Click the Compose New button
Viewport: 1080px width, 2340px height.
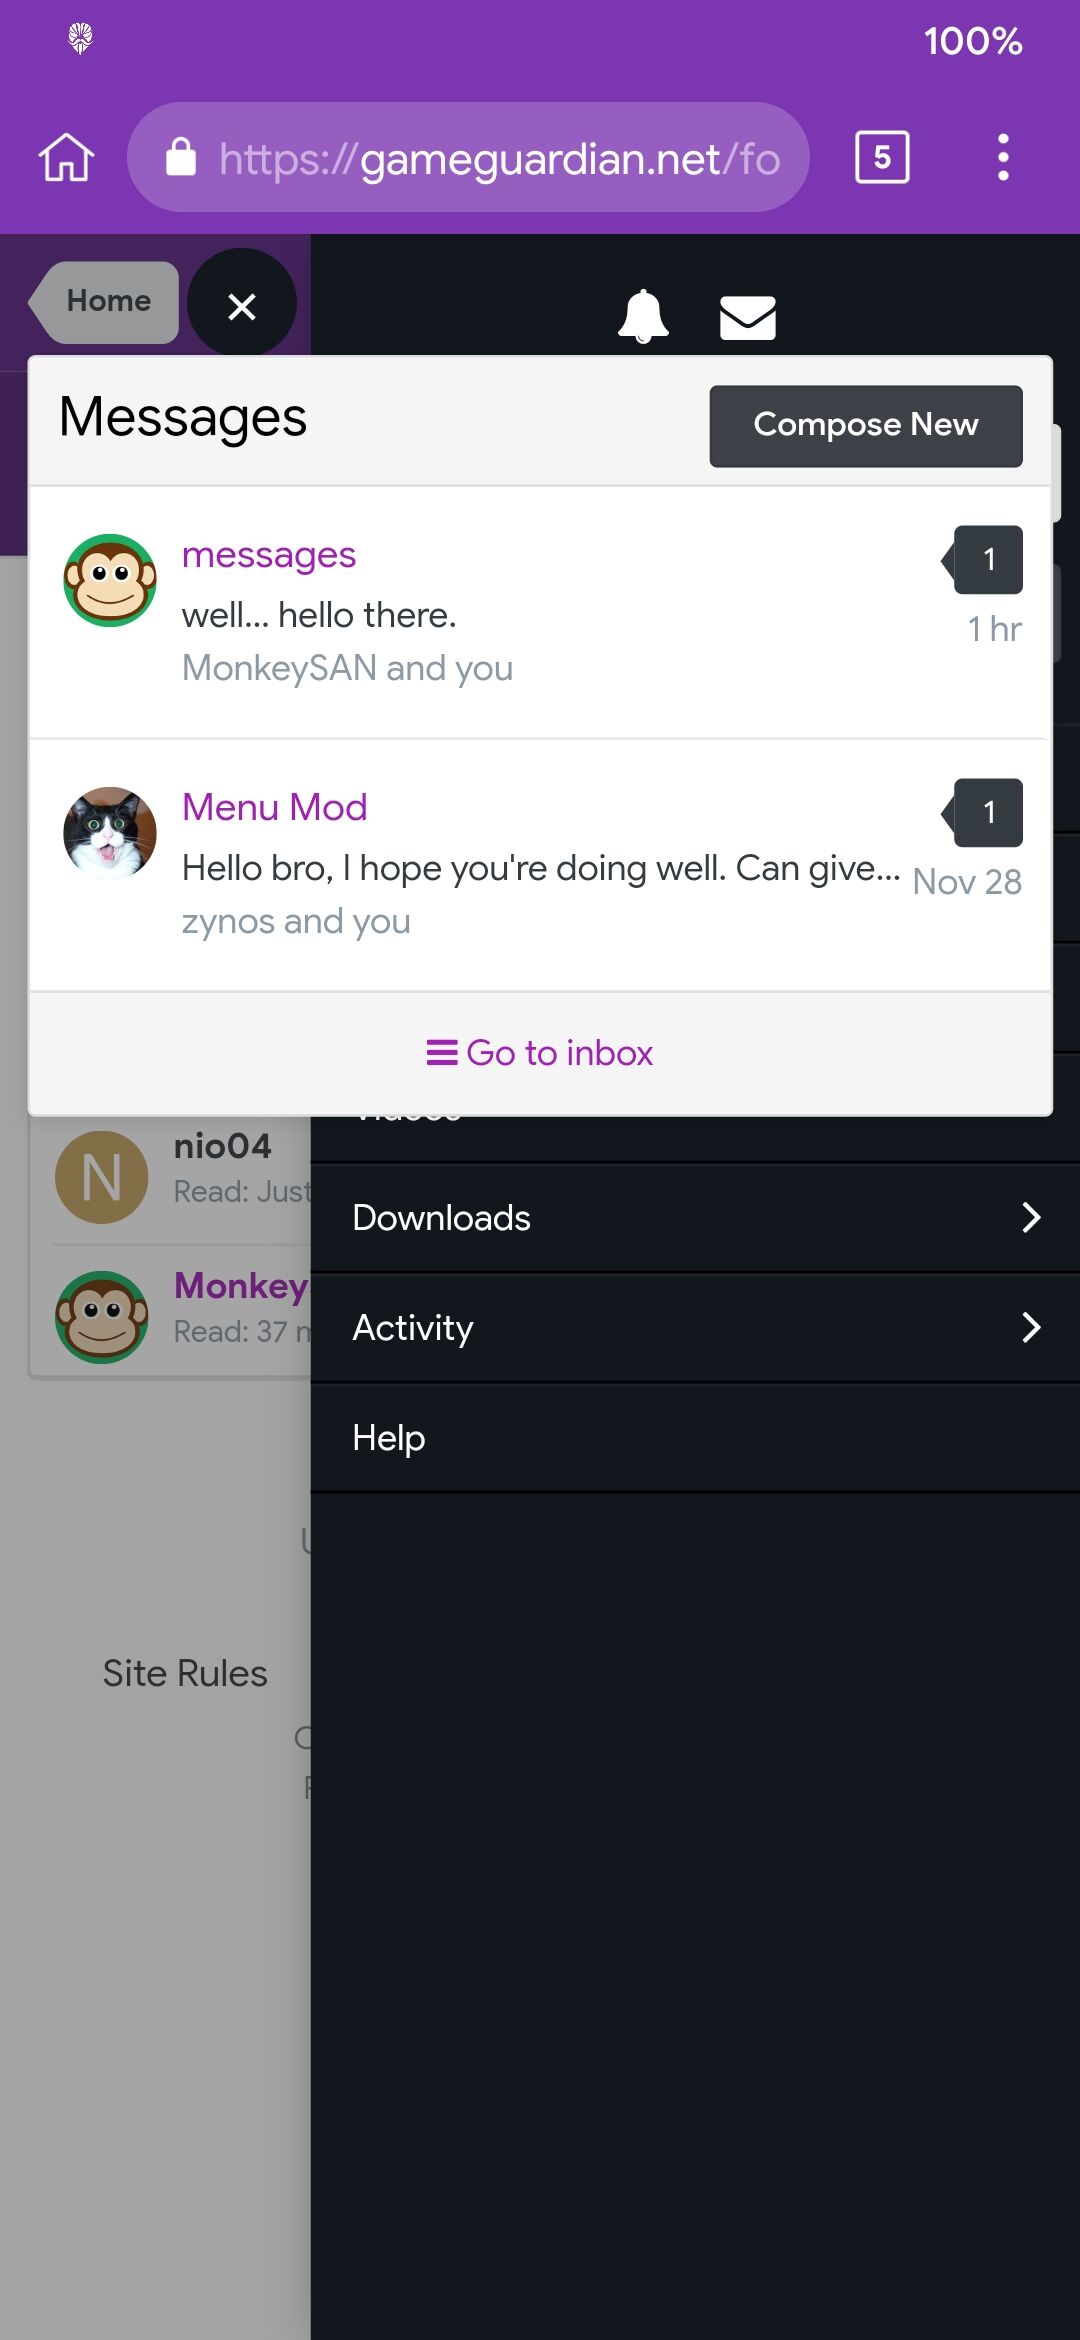[866, 426]
